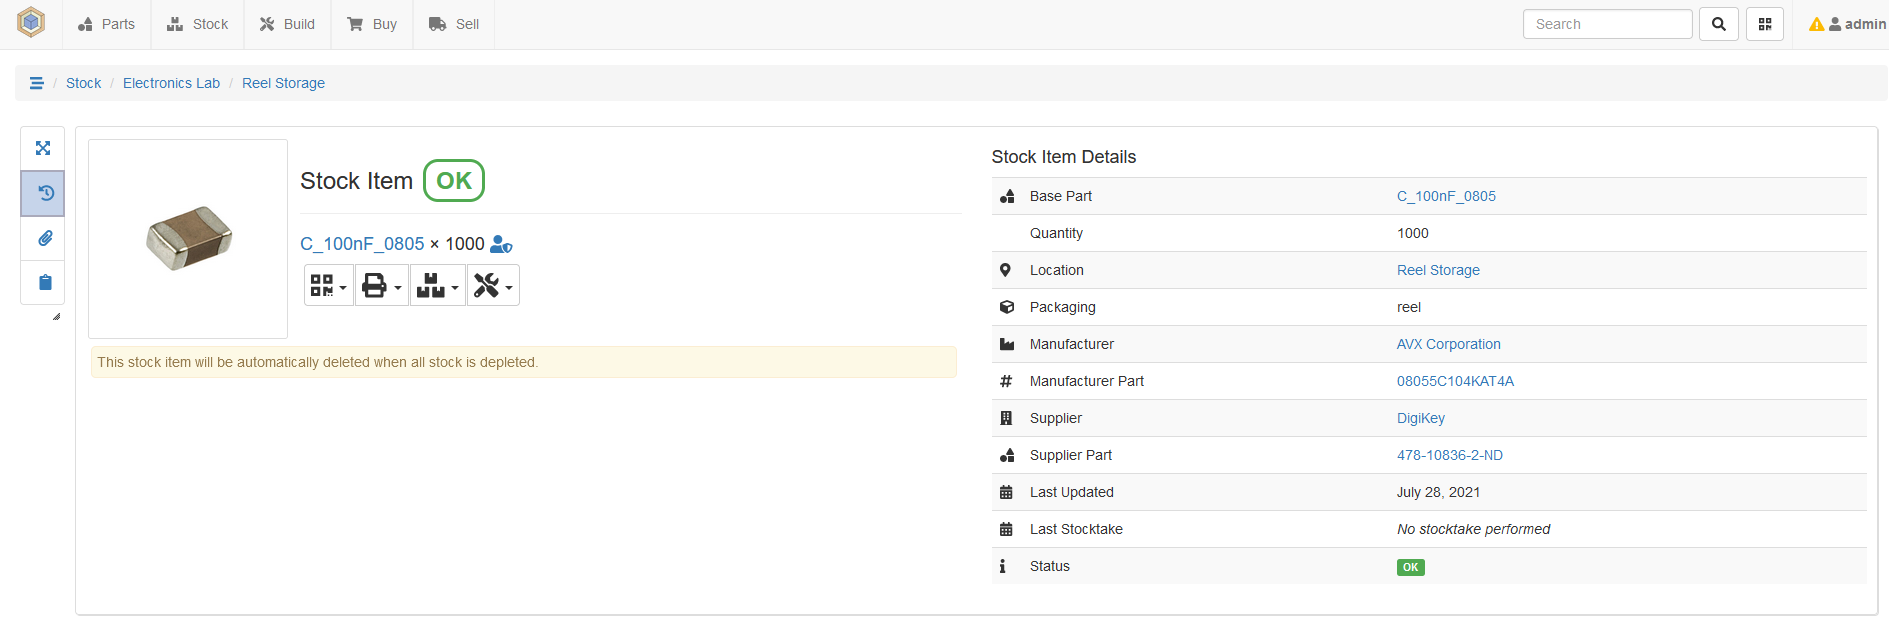Click the InvenTree logo
1889x625 pixels.
[x=31, y=23]
